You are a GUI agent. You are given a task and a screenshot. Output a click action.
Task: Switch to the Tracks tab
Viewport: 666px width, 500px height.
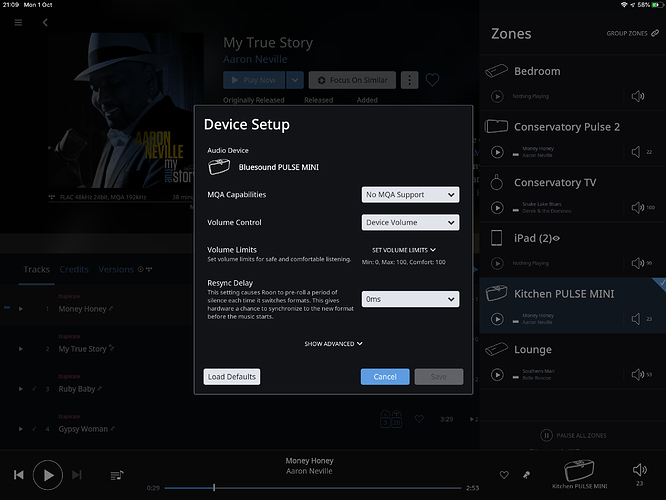[x=37, y=269]
